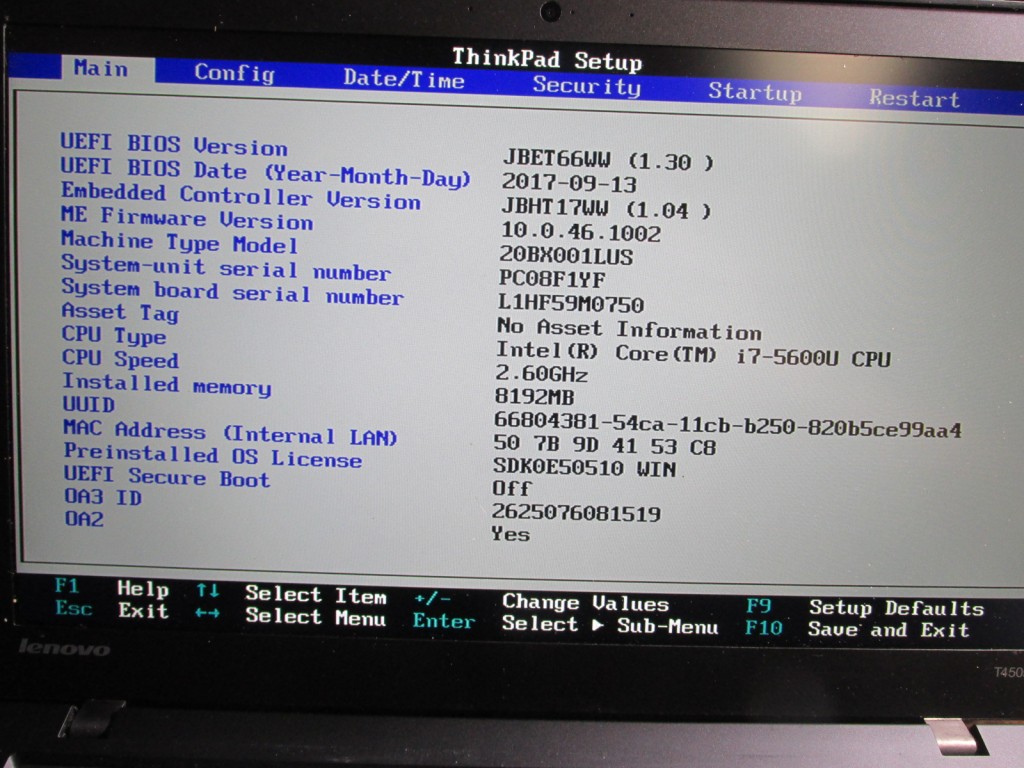The image size is (1024, 768).
Task: Click the up/down arrows key hint
Action: (x=208, y=590)
